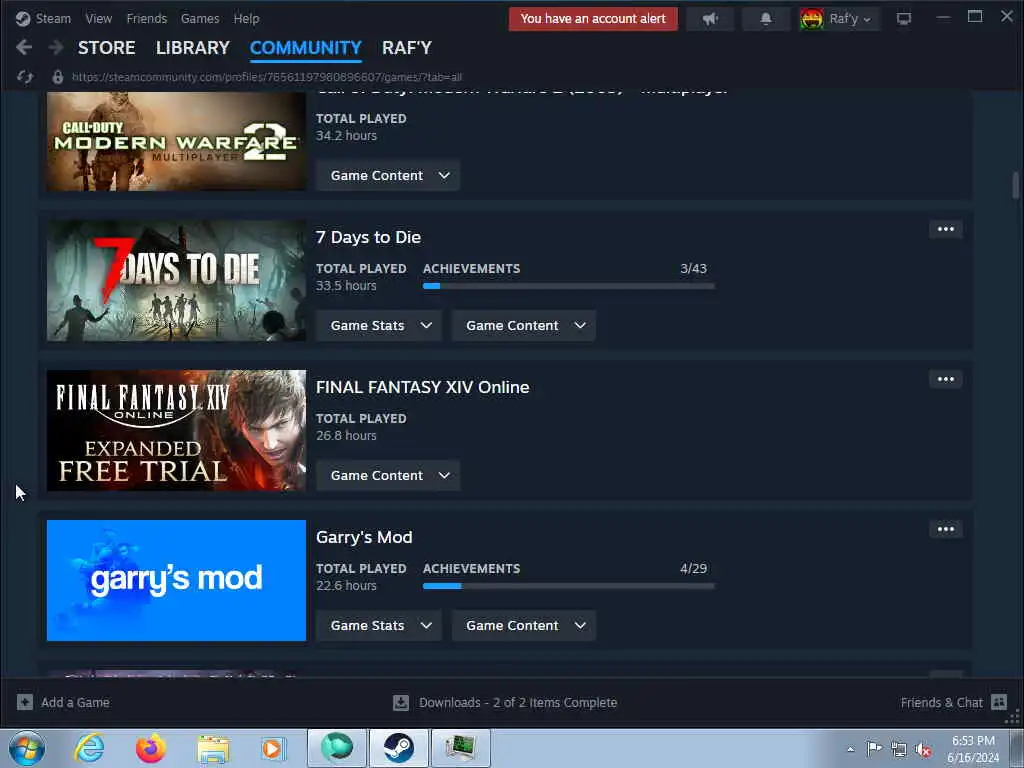Click the padlock security icon beside URL
Viewport: 1024px width, 768px height.
point(58,77)
